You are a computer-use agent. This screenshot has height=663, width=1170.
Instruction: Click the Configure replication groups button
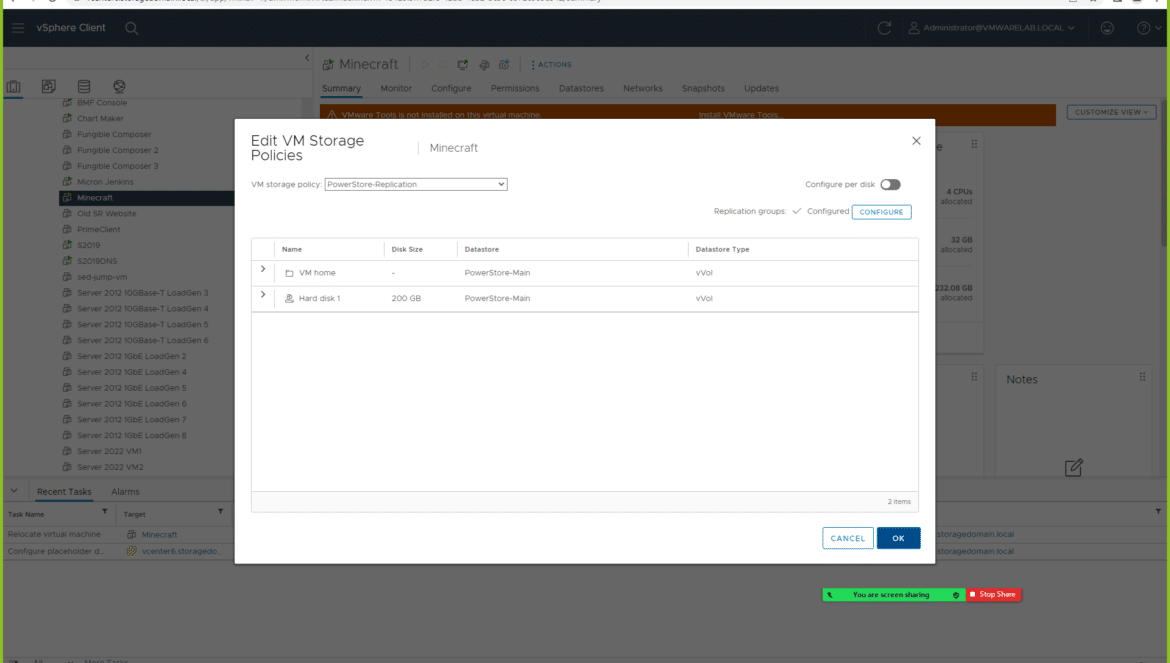click(881, 212)
